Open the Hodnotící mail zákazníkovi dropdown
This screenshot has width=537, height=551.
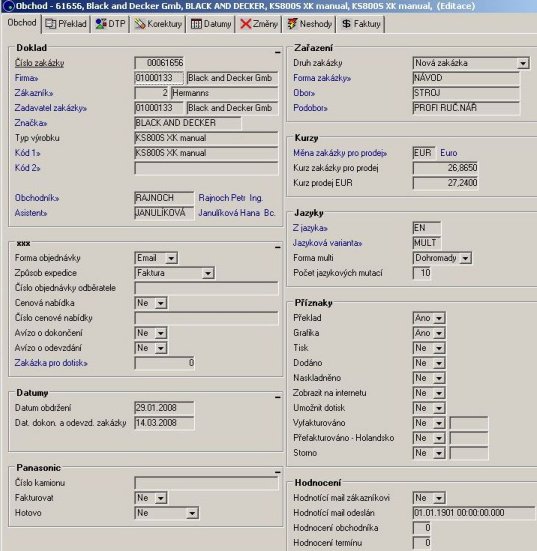(439, 498)
